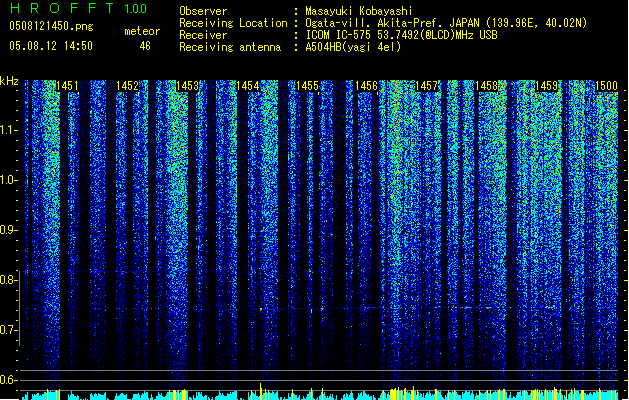Click the 1500 time marker
This screenshot has width=629, height=400.
pos(606,86)
